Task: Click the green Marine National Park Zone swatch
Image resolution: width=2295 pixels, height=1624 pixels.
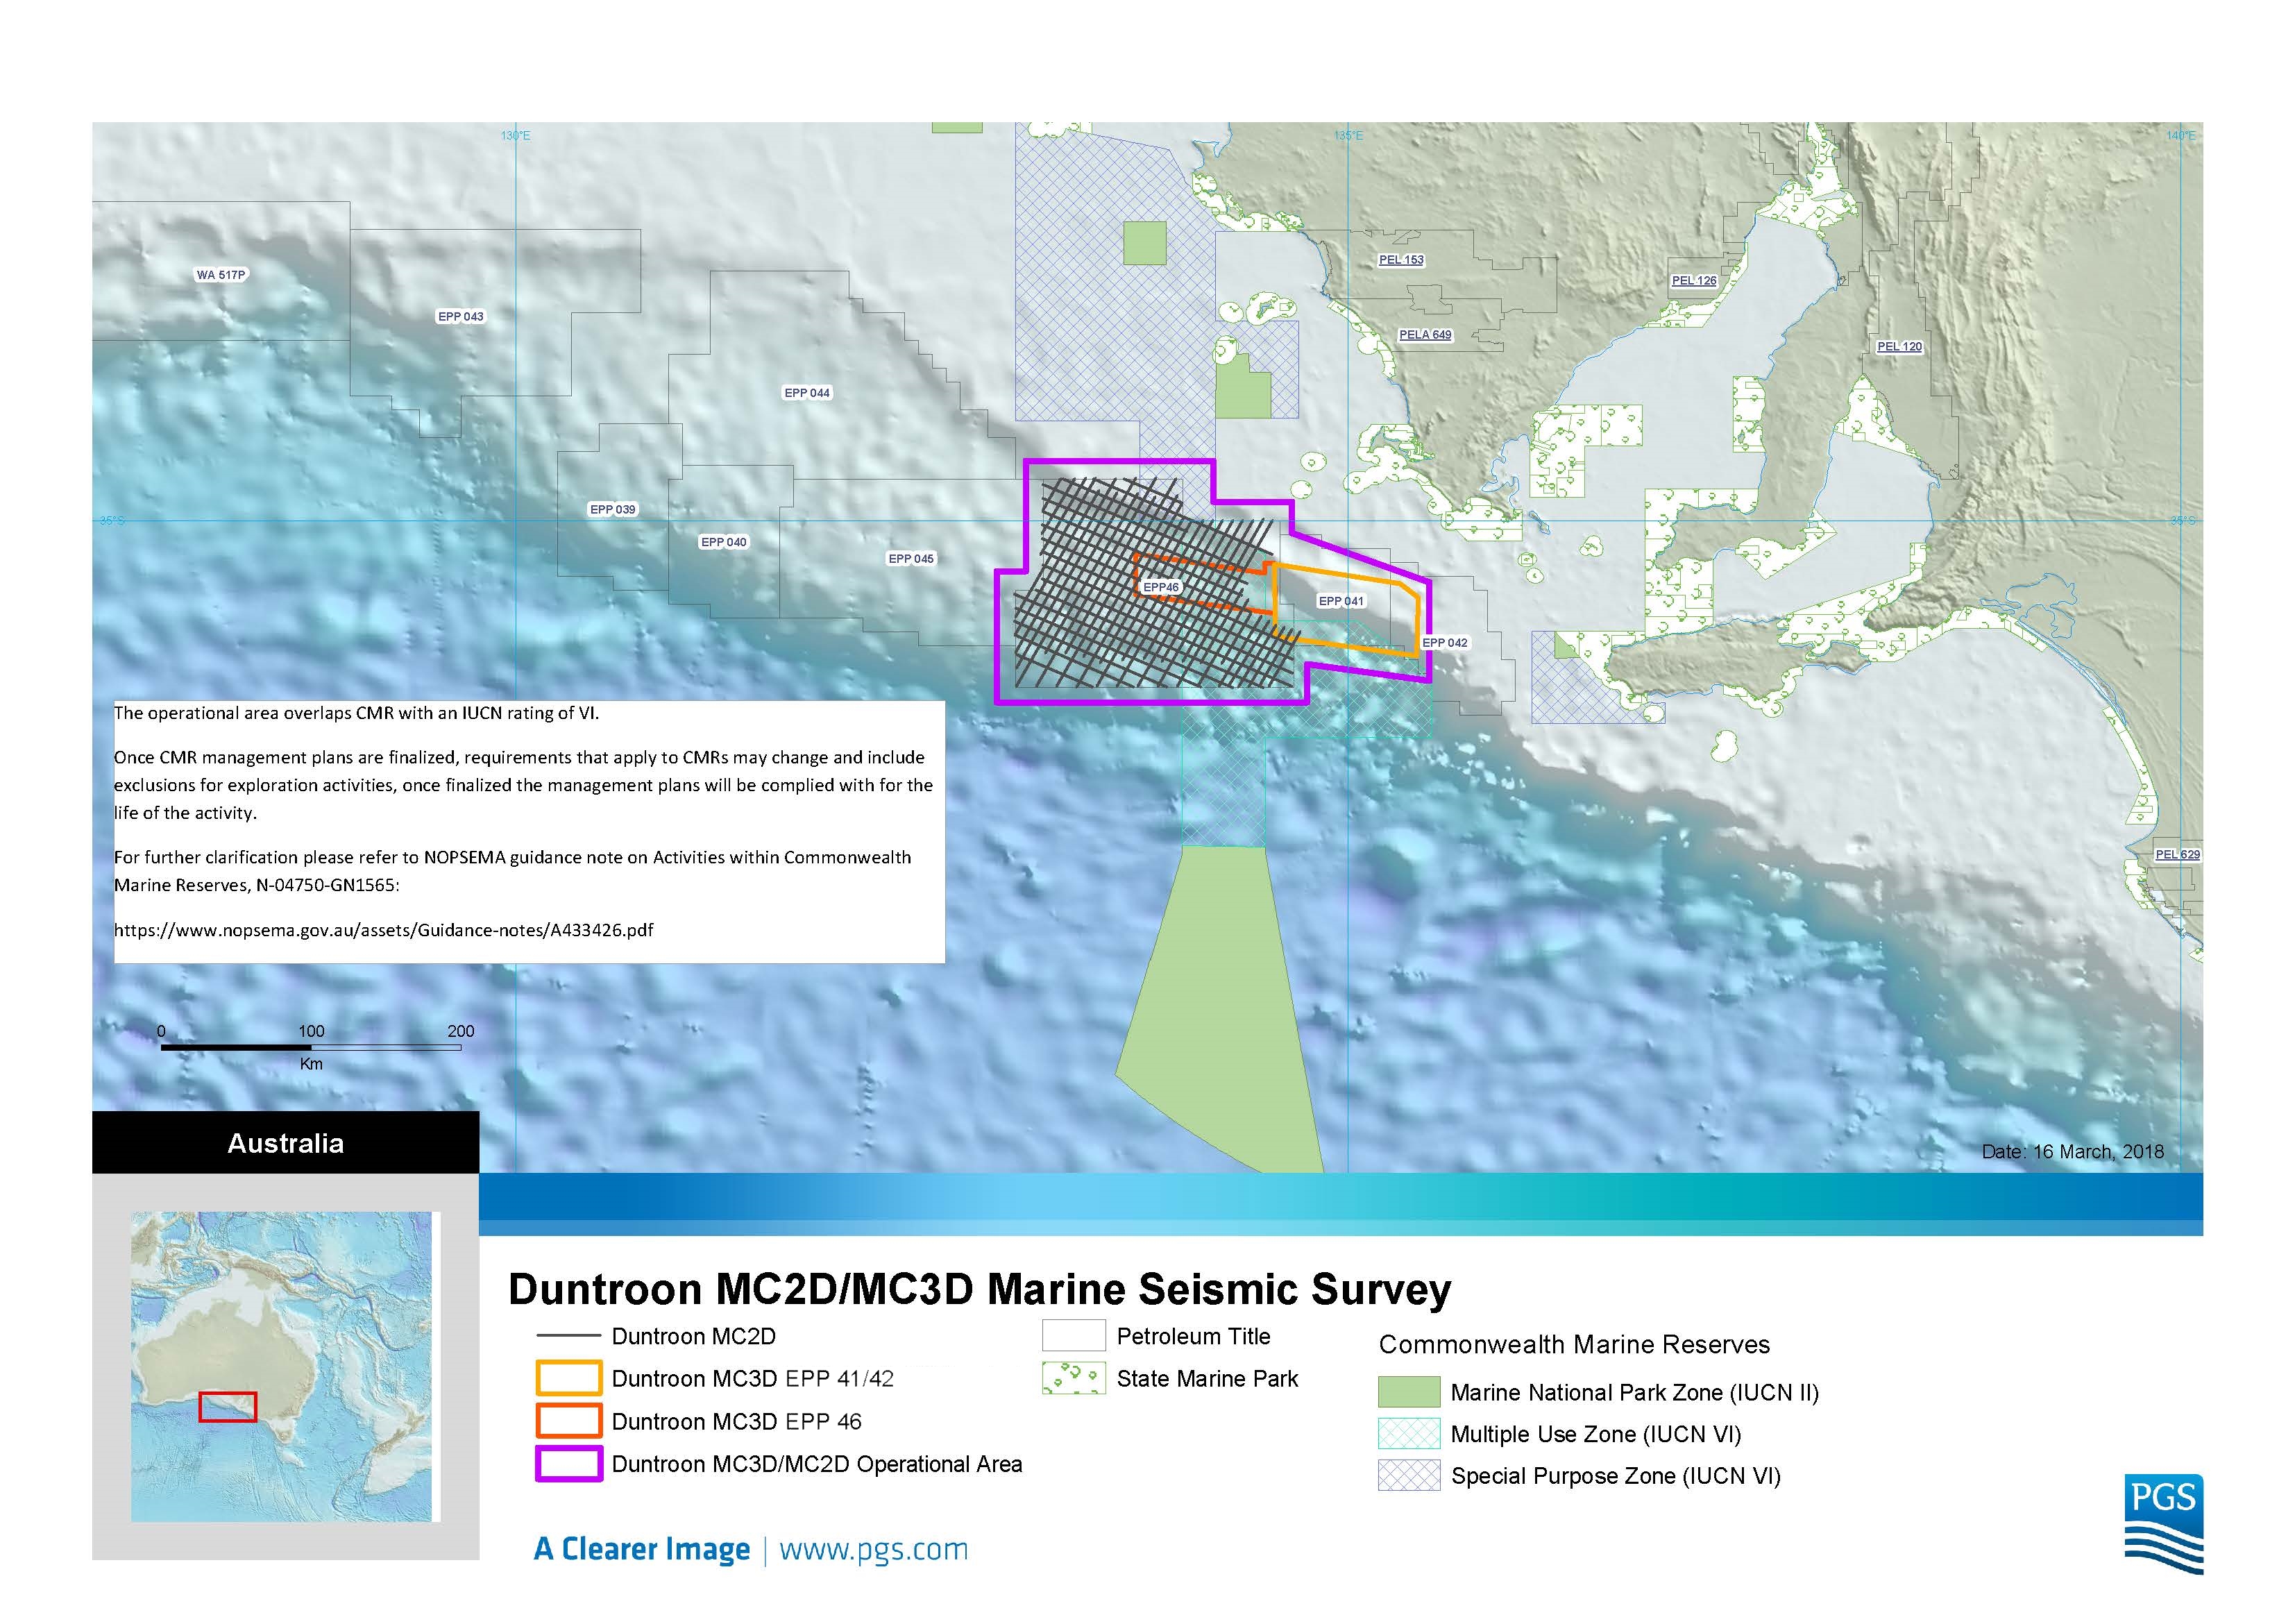Action: click(x=1408, y=1392)
